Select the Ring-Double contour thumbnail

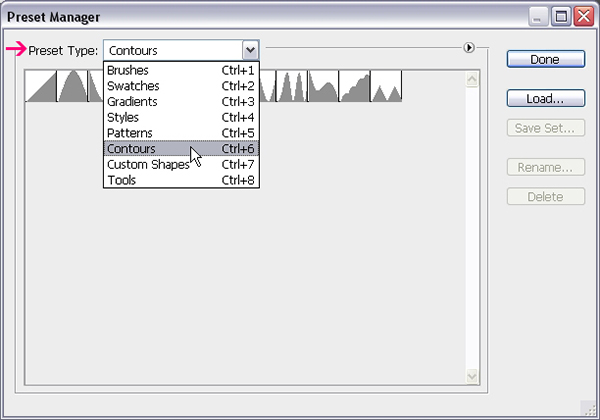292,86
